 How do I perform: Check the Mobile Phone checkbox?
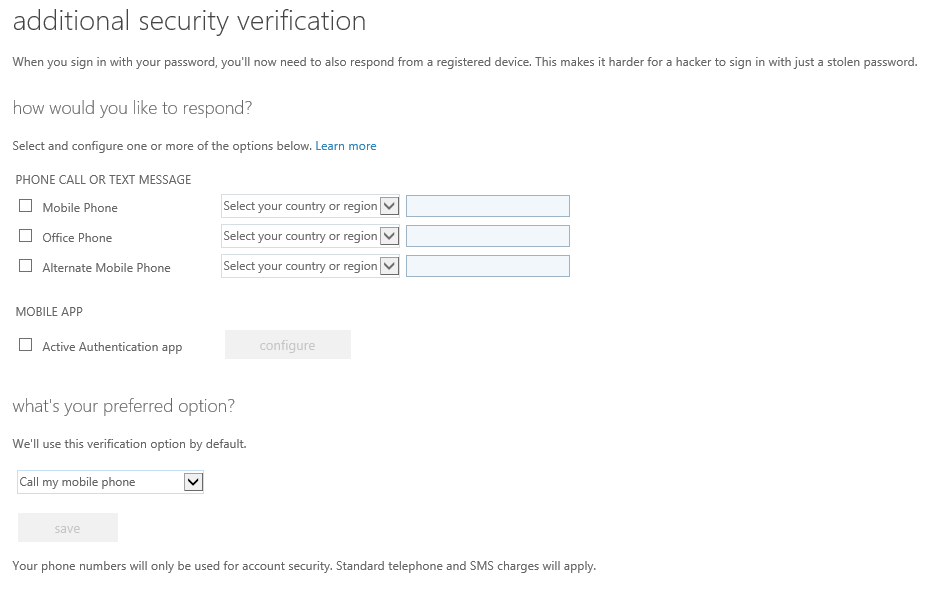tap(26, 207)
